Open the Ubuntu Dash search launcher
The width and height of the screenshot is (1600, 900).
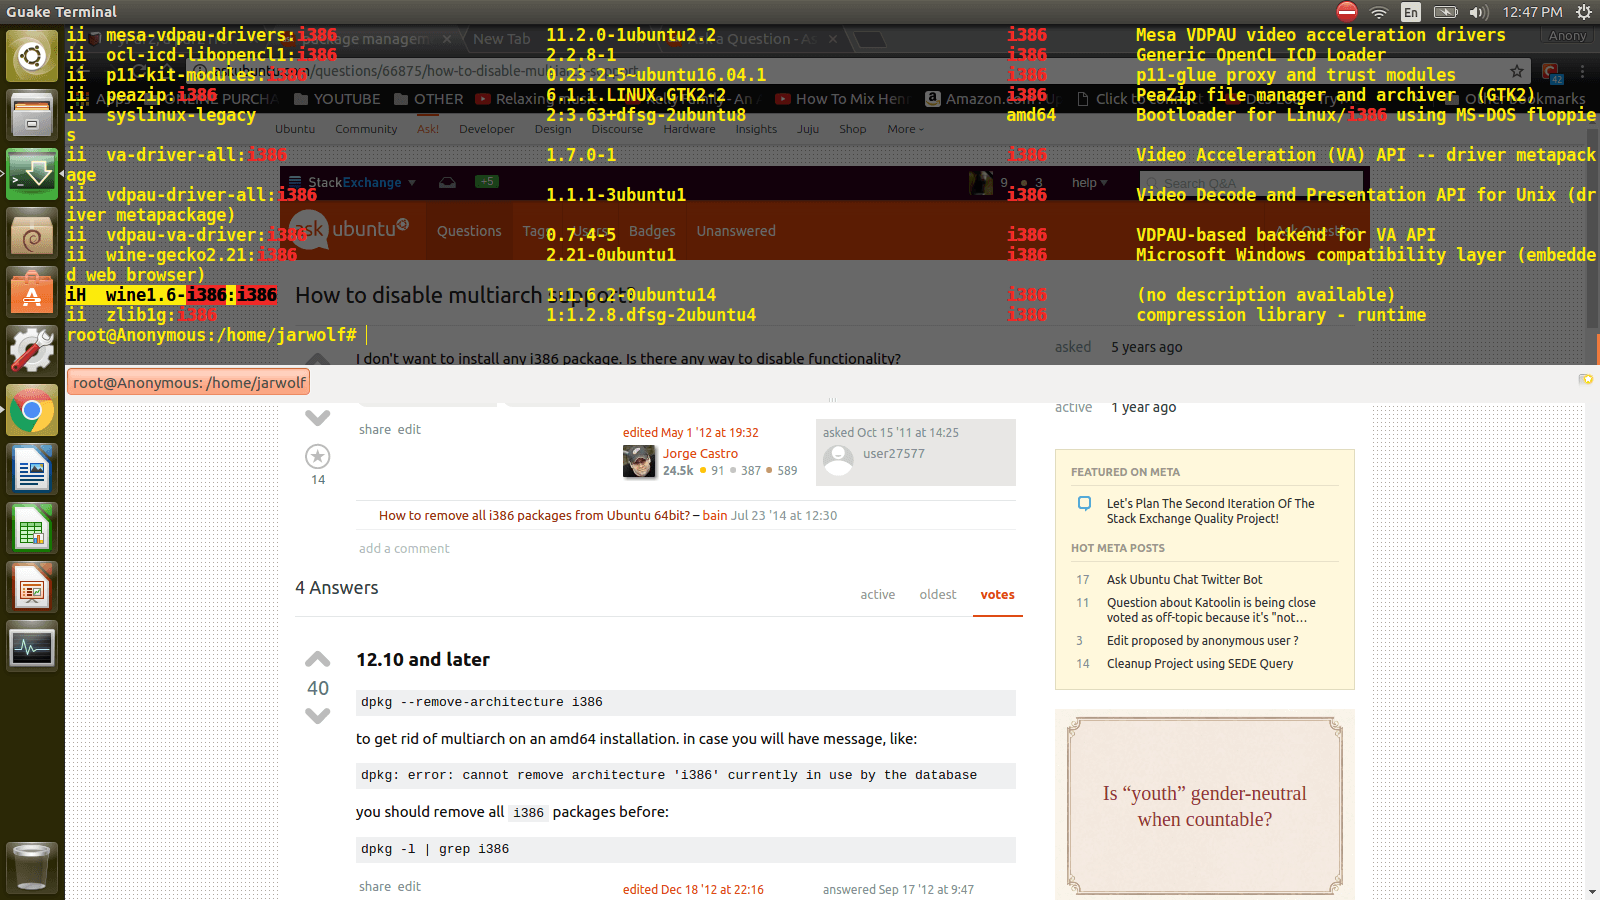(x=32, y=56)
